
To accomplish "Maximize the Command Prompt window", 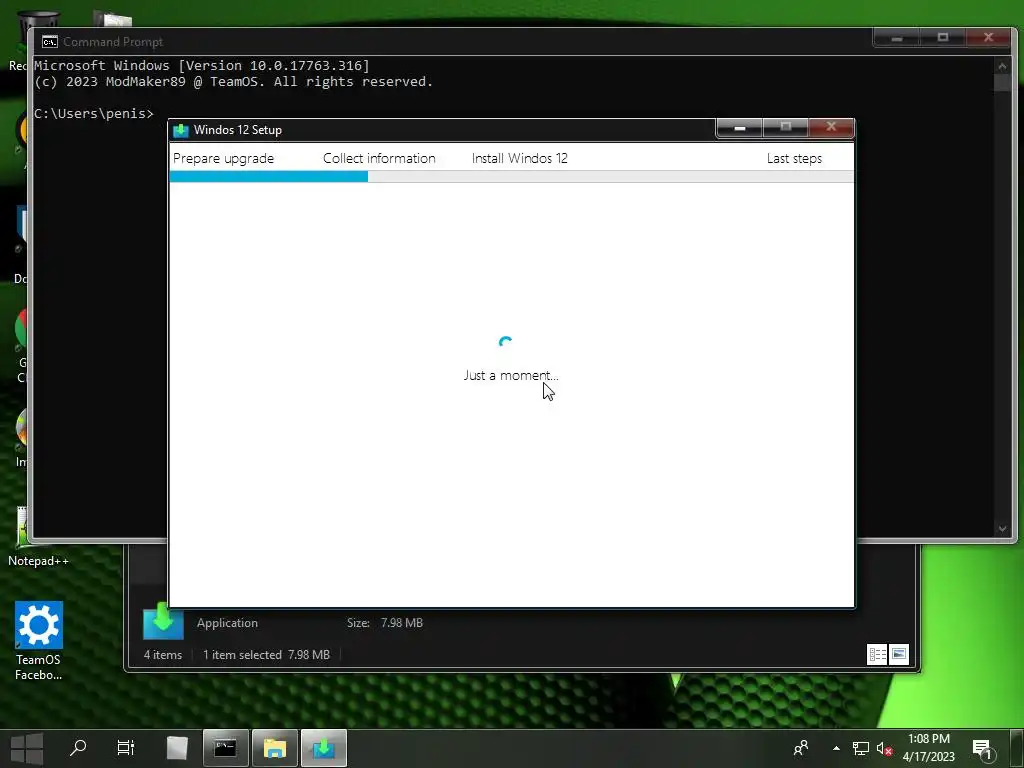I will coord(942,39).
